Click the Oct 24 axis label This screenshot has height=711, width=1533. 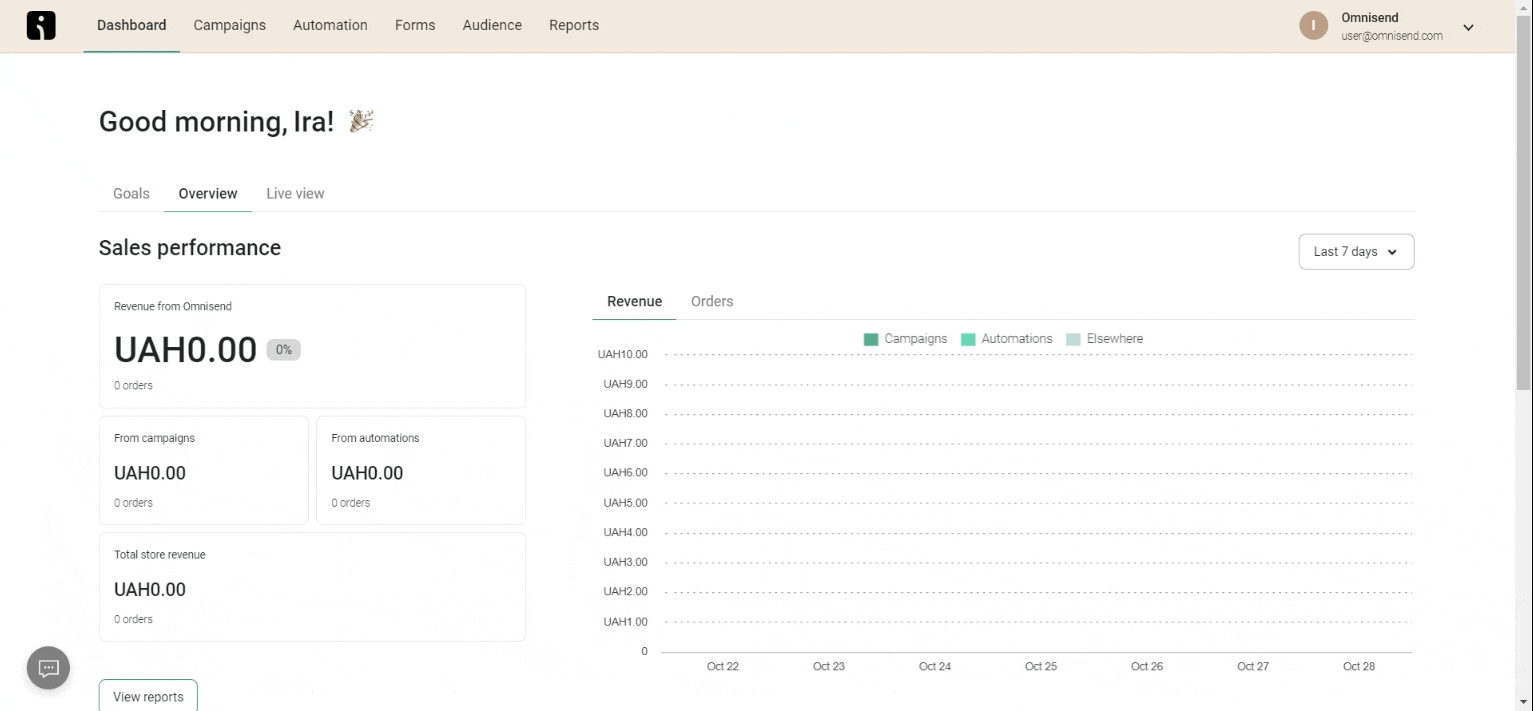coord(934,667)
